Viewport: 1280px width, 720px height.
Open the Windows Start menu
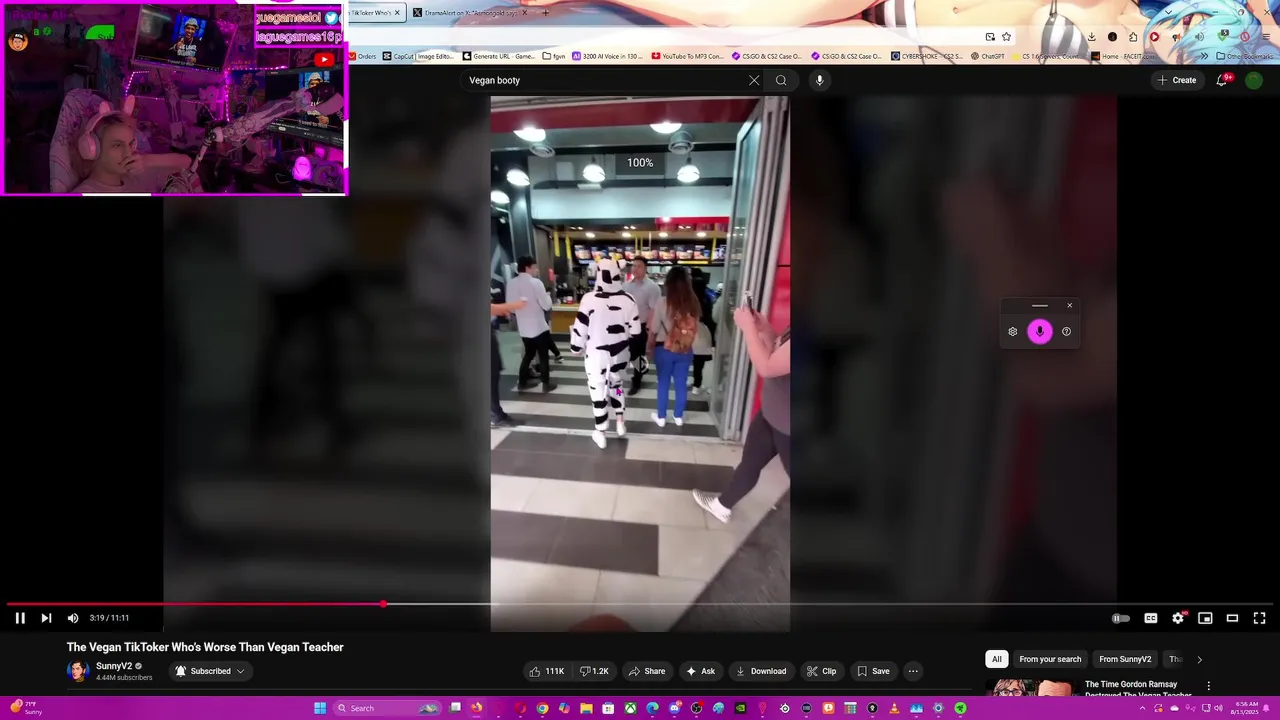[x=320, y=708]
